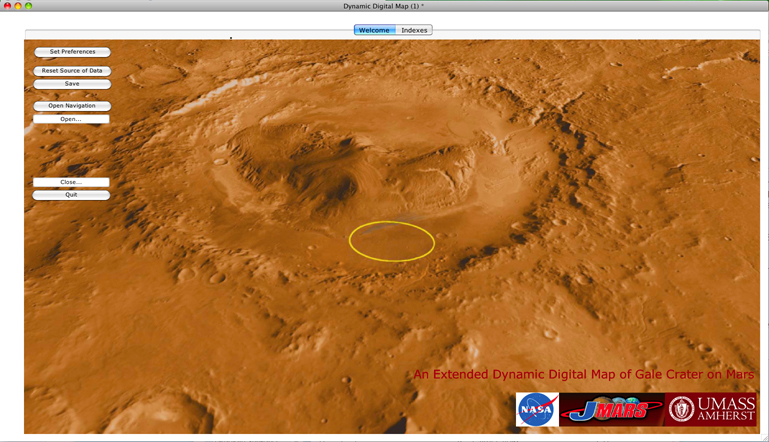The width and height of the screenshot is (769, 442).
Task: Click the Dynamic Digital Map title bar text
Action: coord(384,6)
